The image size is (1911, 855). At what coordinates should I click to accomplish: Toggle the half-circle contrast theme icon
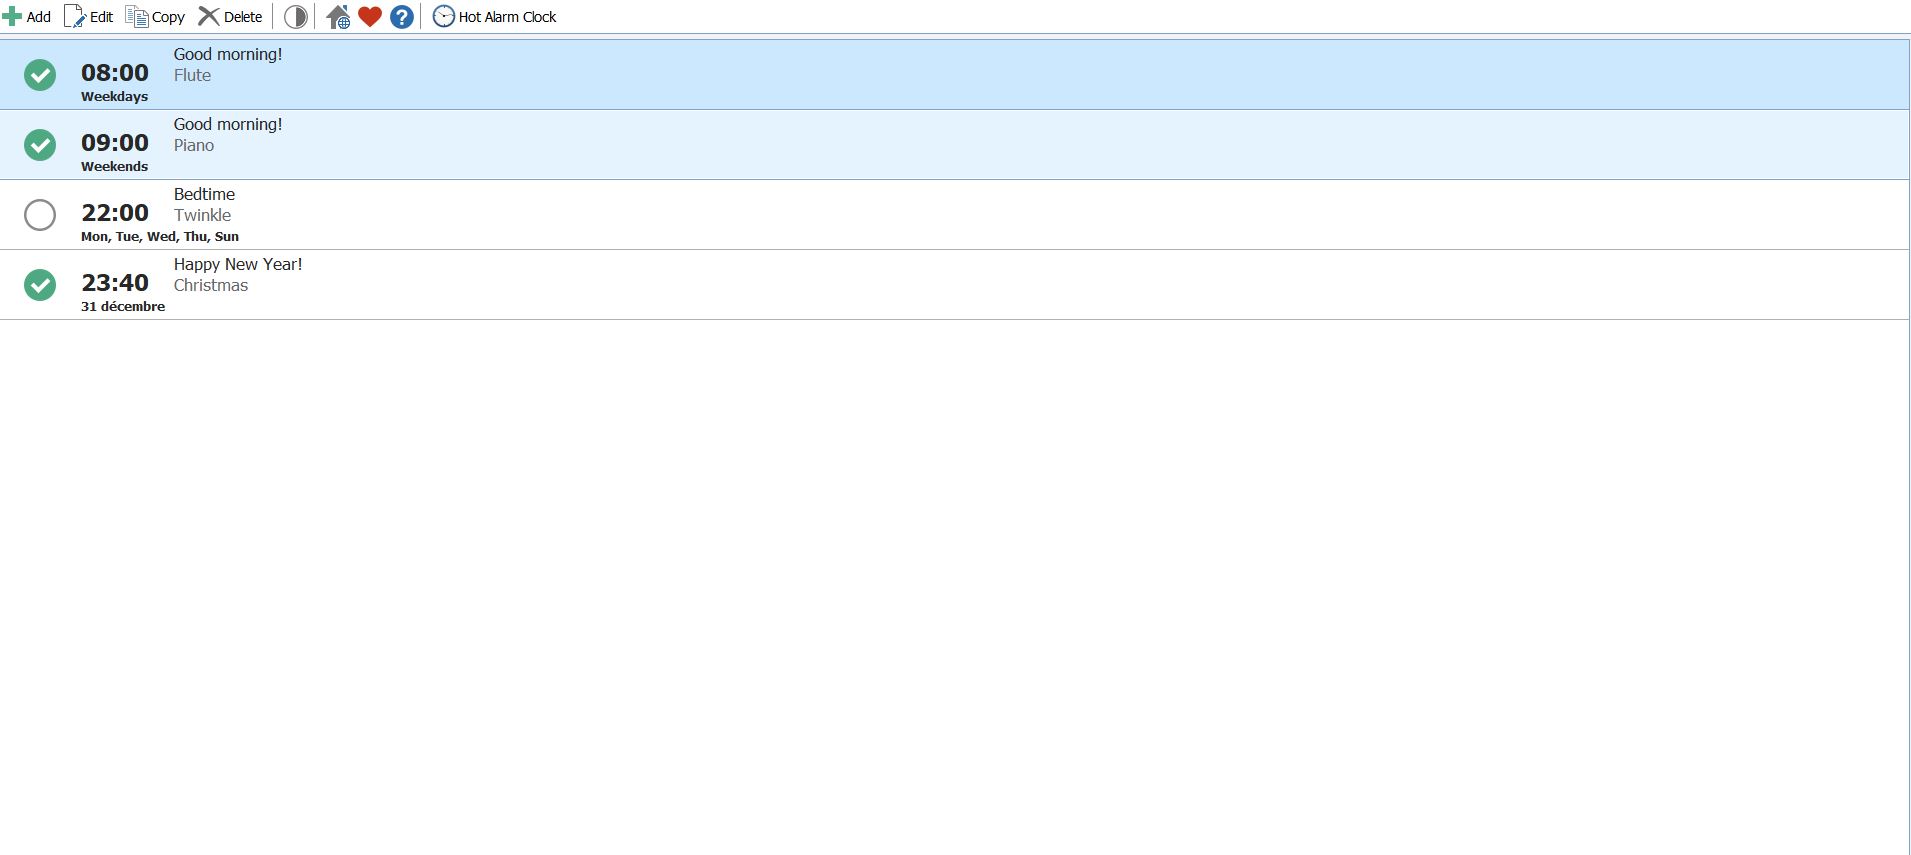coord(295,17)
